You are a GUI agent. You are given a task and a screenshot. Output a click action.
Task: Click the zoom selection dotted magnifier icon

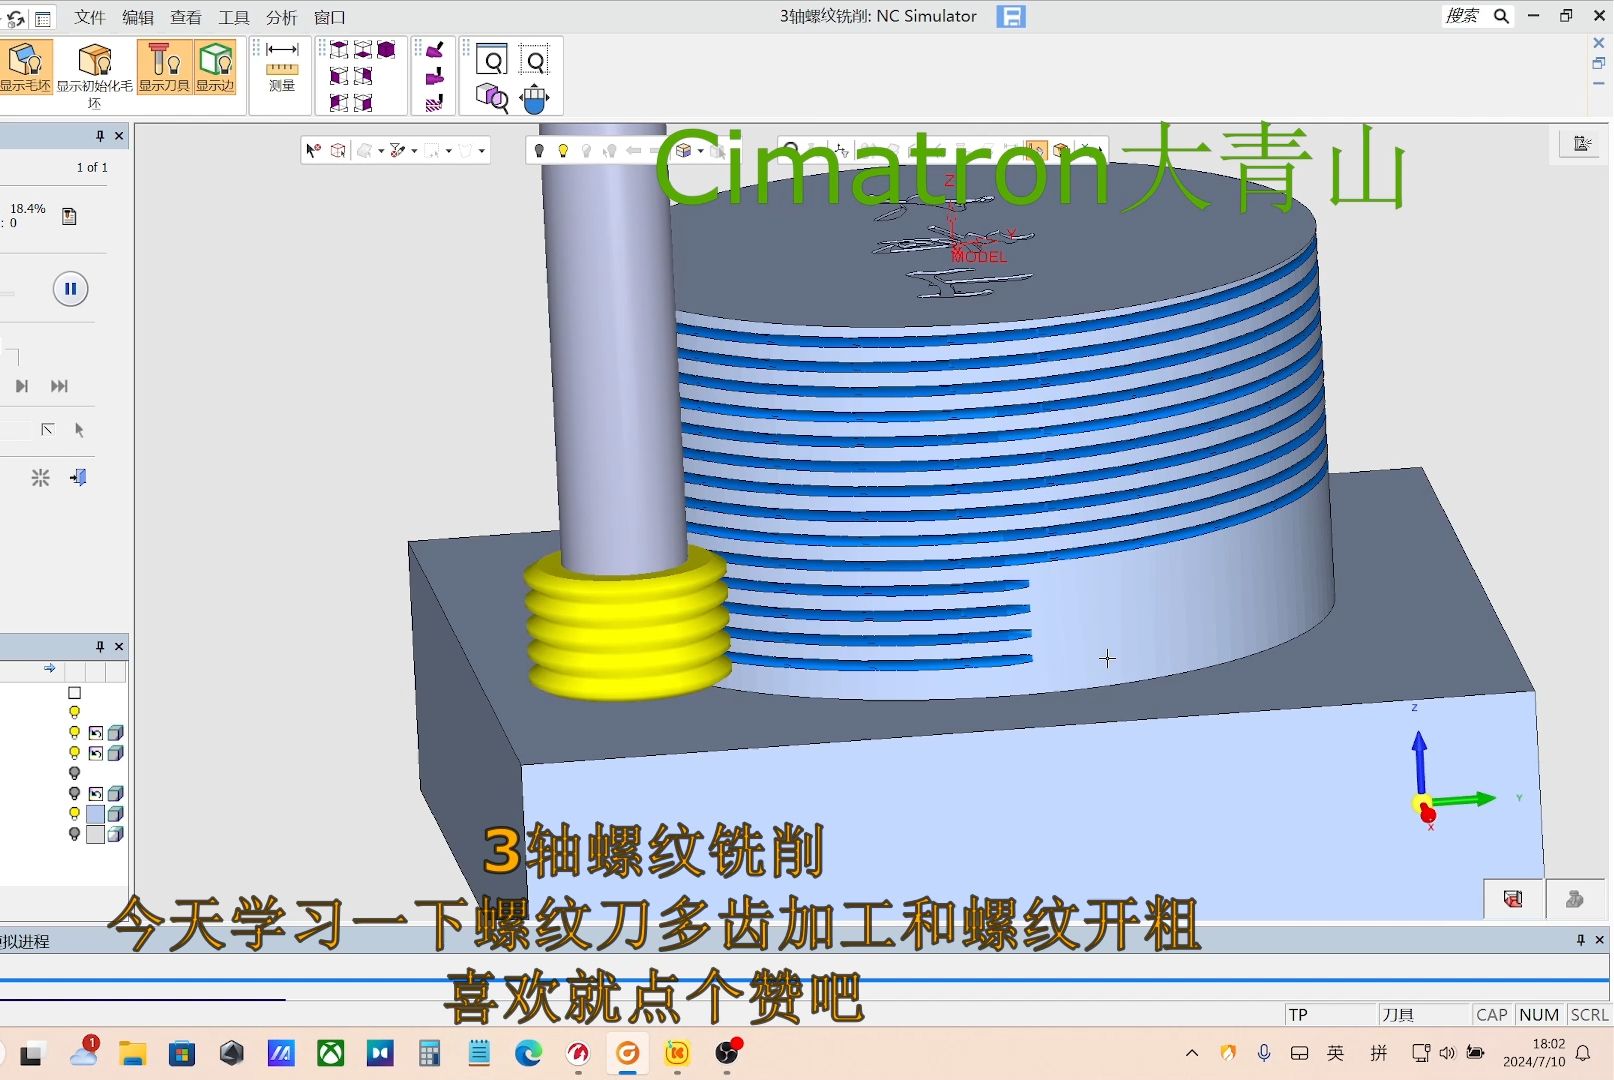click(536, 61)
